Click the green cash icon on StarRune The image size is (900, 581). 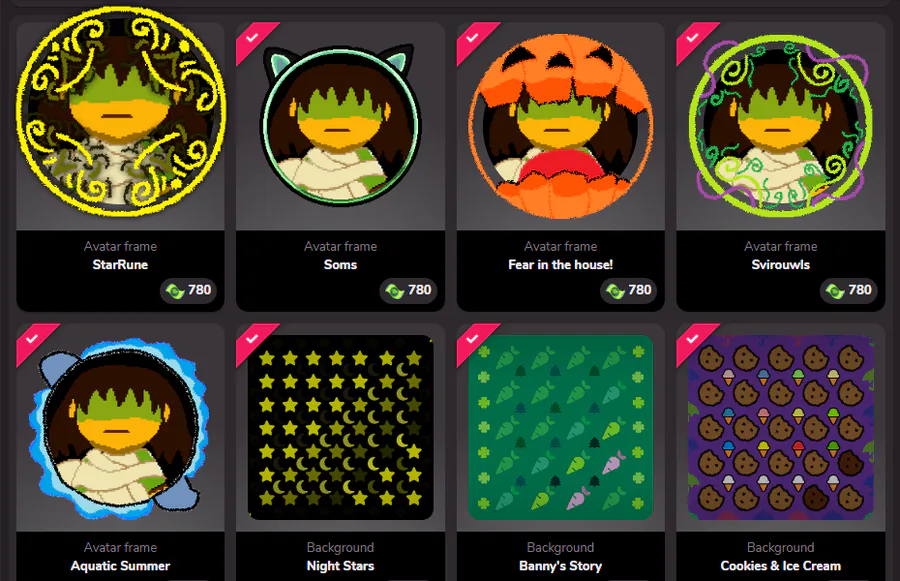coord(175,291)
